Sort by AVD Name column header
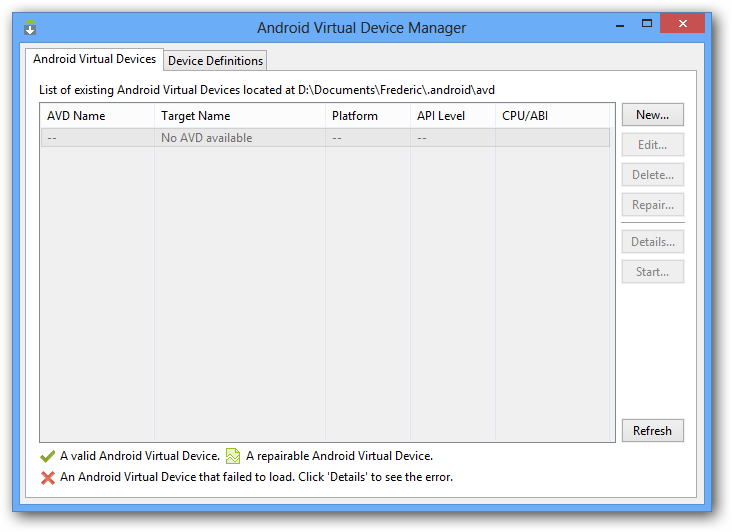732x532 pixels. (x=97, y=116)
